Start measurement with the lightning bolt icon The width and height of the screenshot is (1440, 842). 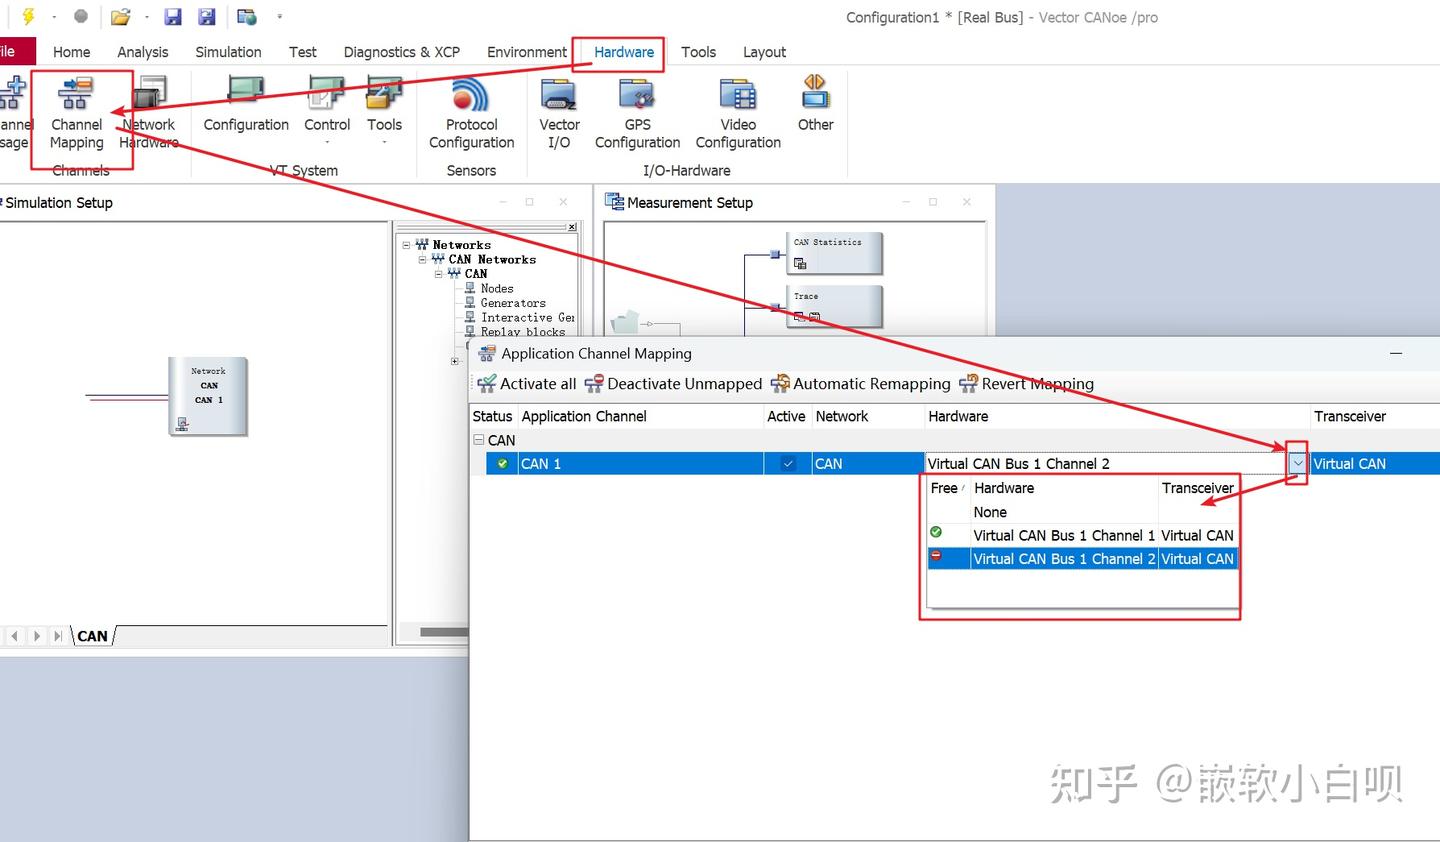pos(28,17)
